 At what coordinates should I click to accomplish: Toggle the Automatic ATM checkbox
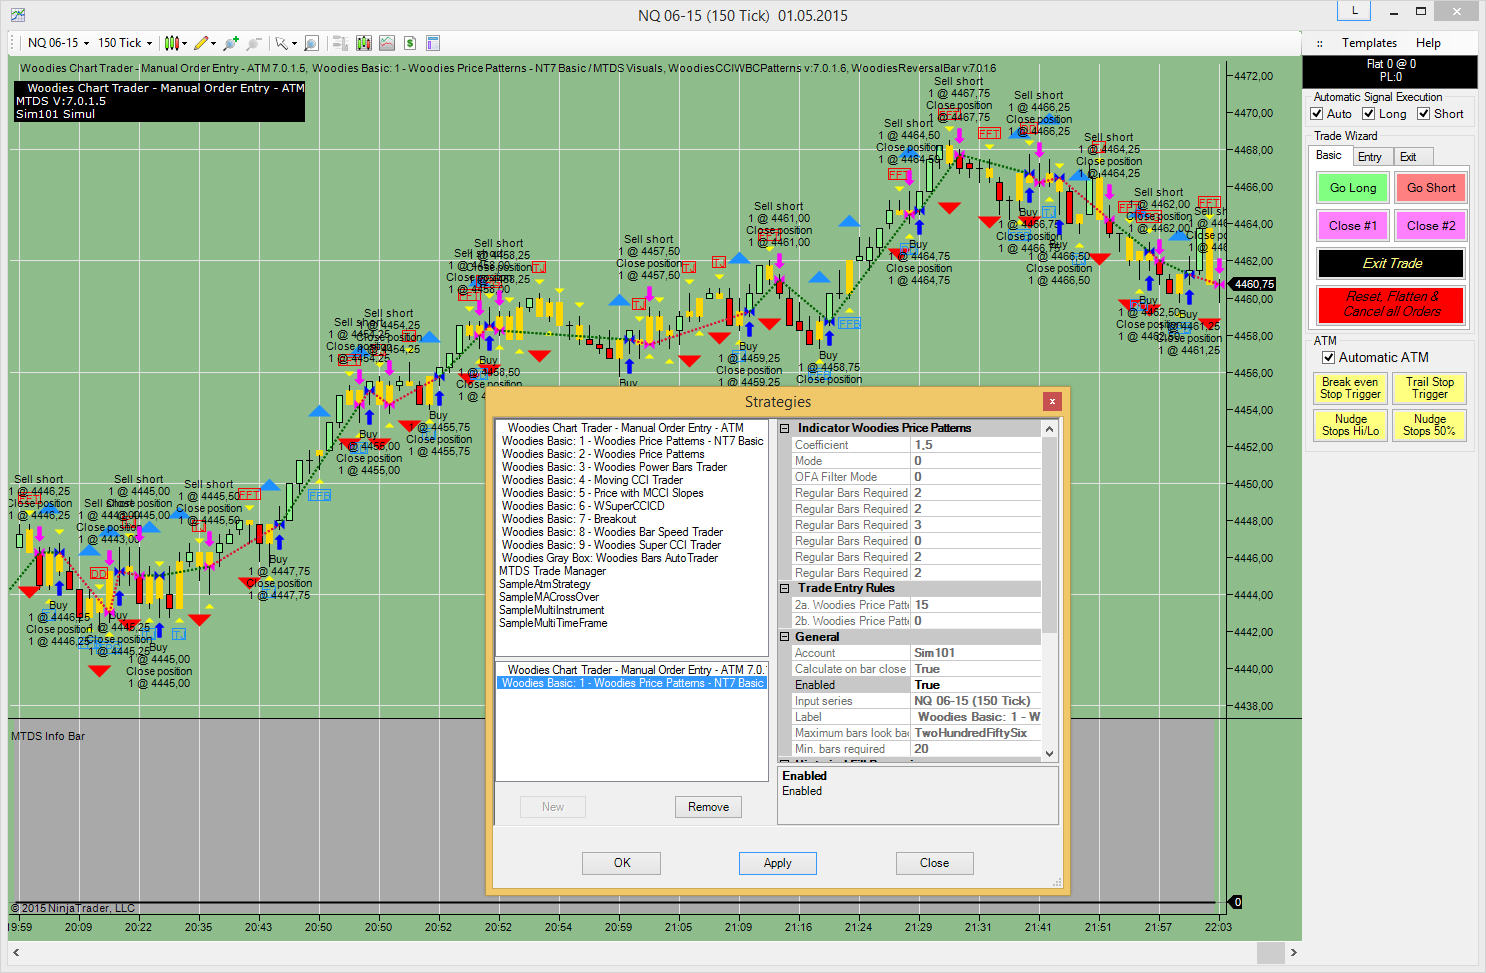(1329, 358)
